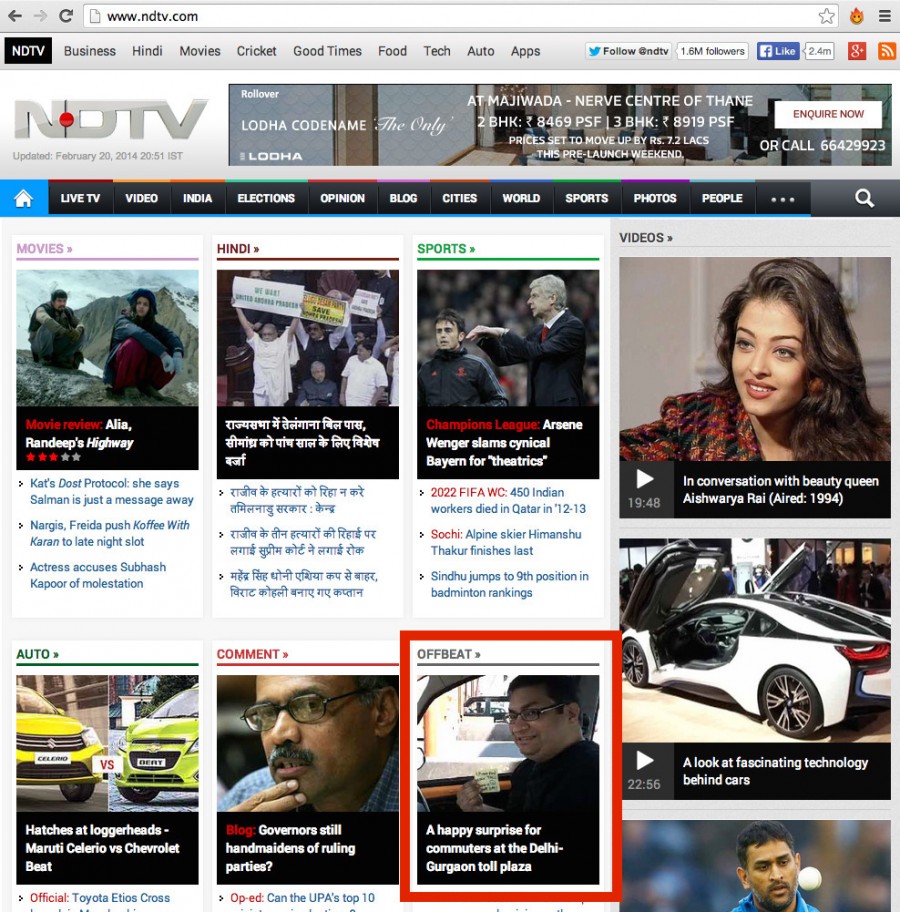Play the Aishwarya Rai video

tap(645, 479)
